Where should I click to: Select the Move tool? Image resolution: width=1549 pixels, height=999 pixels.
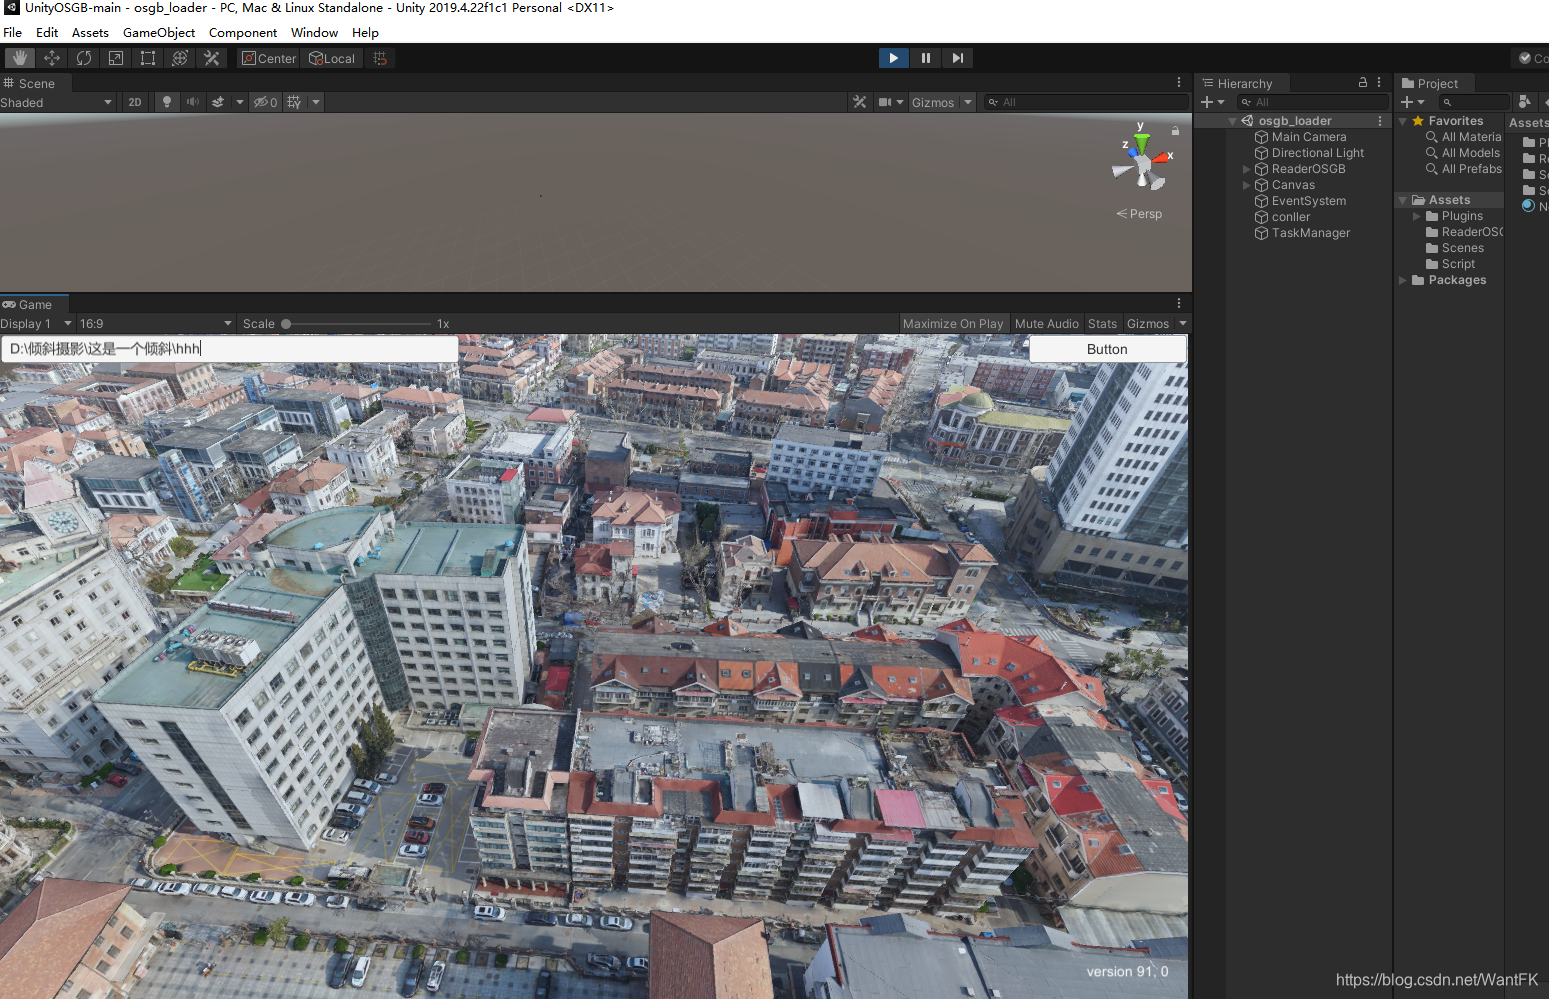pyautogui.click(x=52, y=58)
